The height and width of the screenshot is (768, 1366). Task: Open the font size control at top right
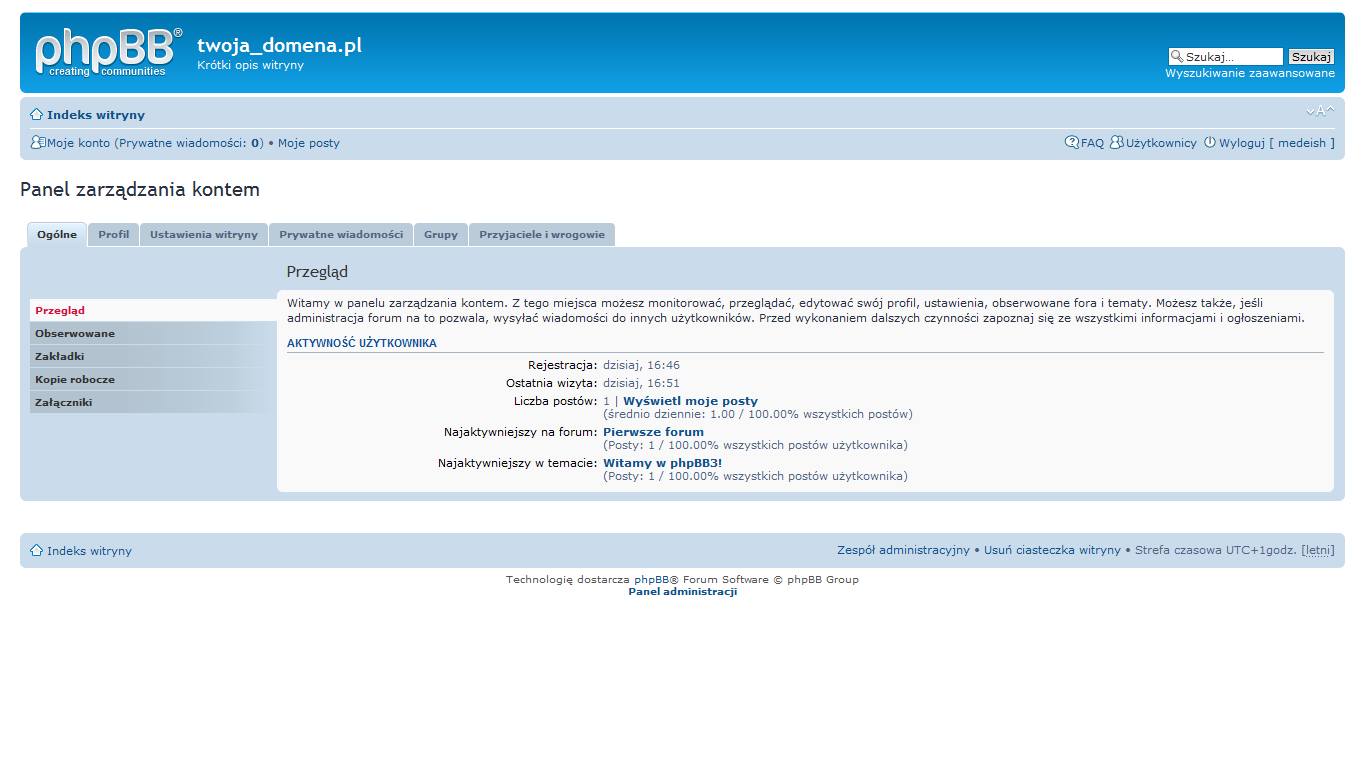1320,111
